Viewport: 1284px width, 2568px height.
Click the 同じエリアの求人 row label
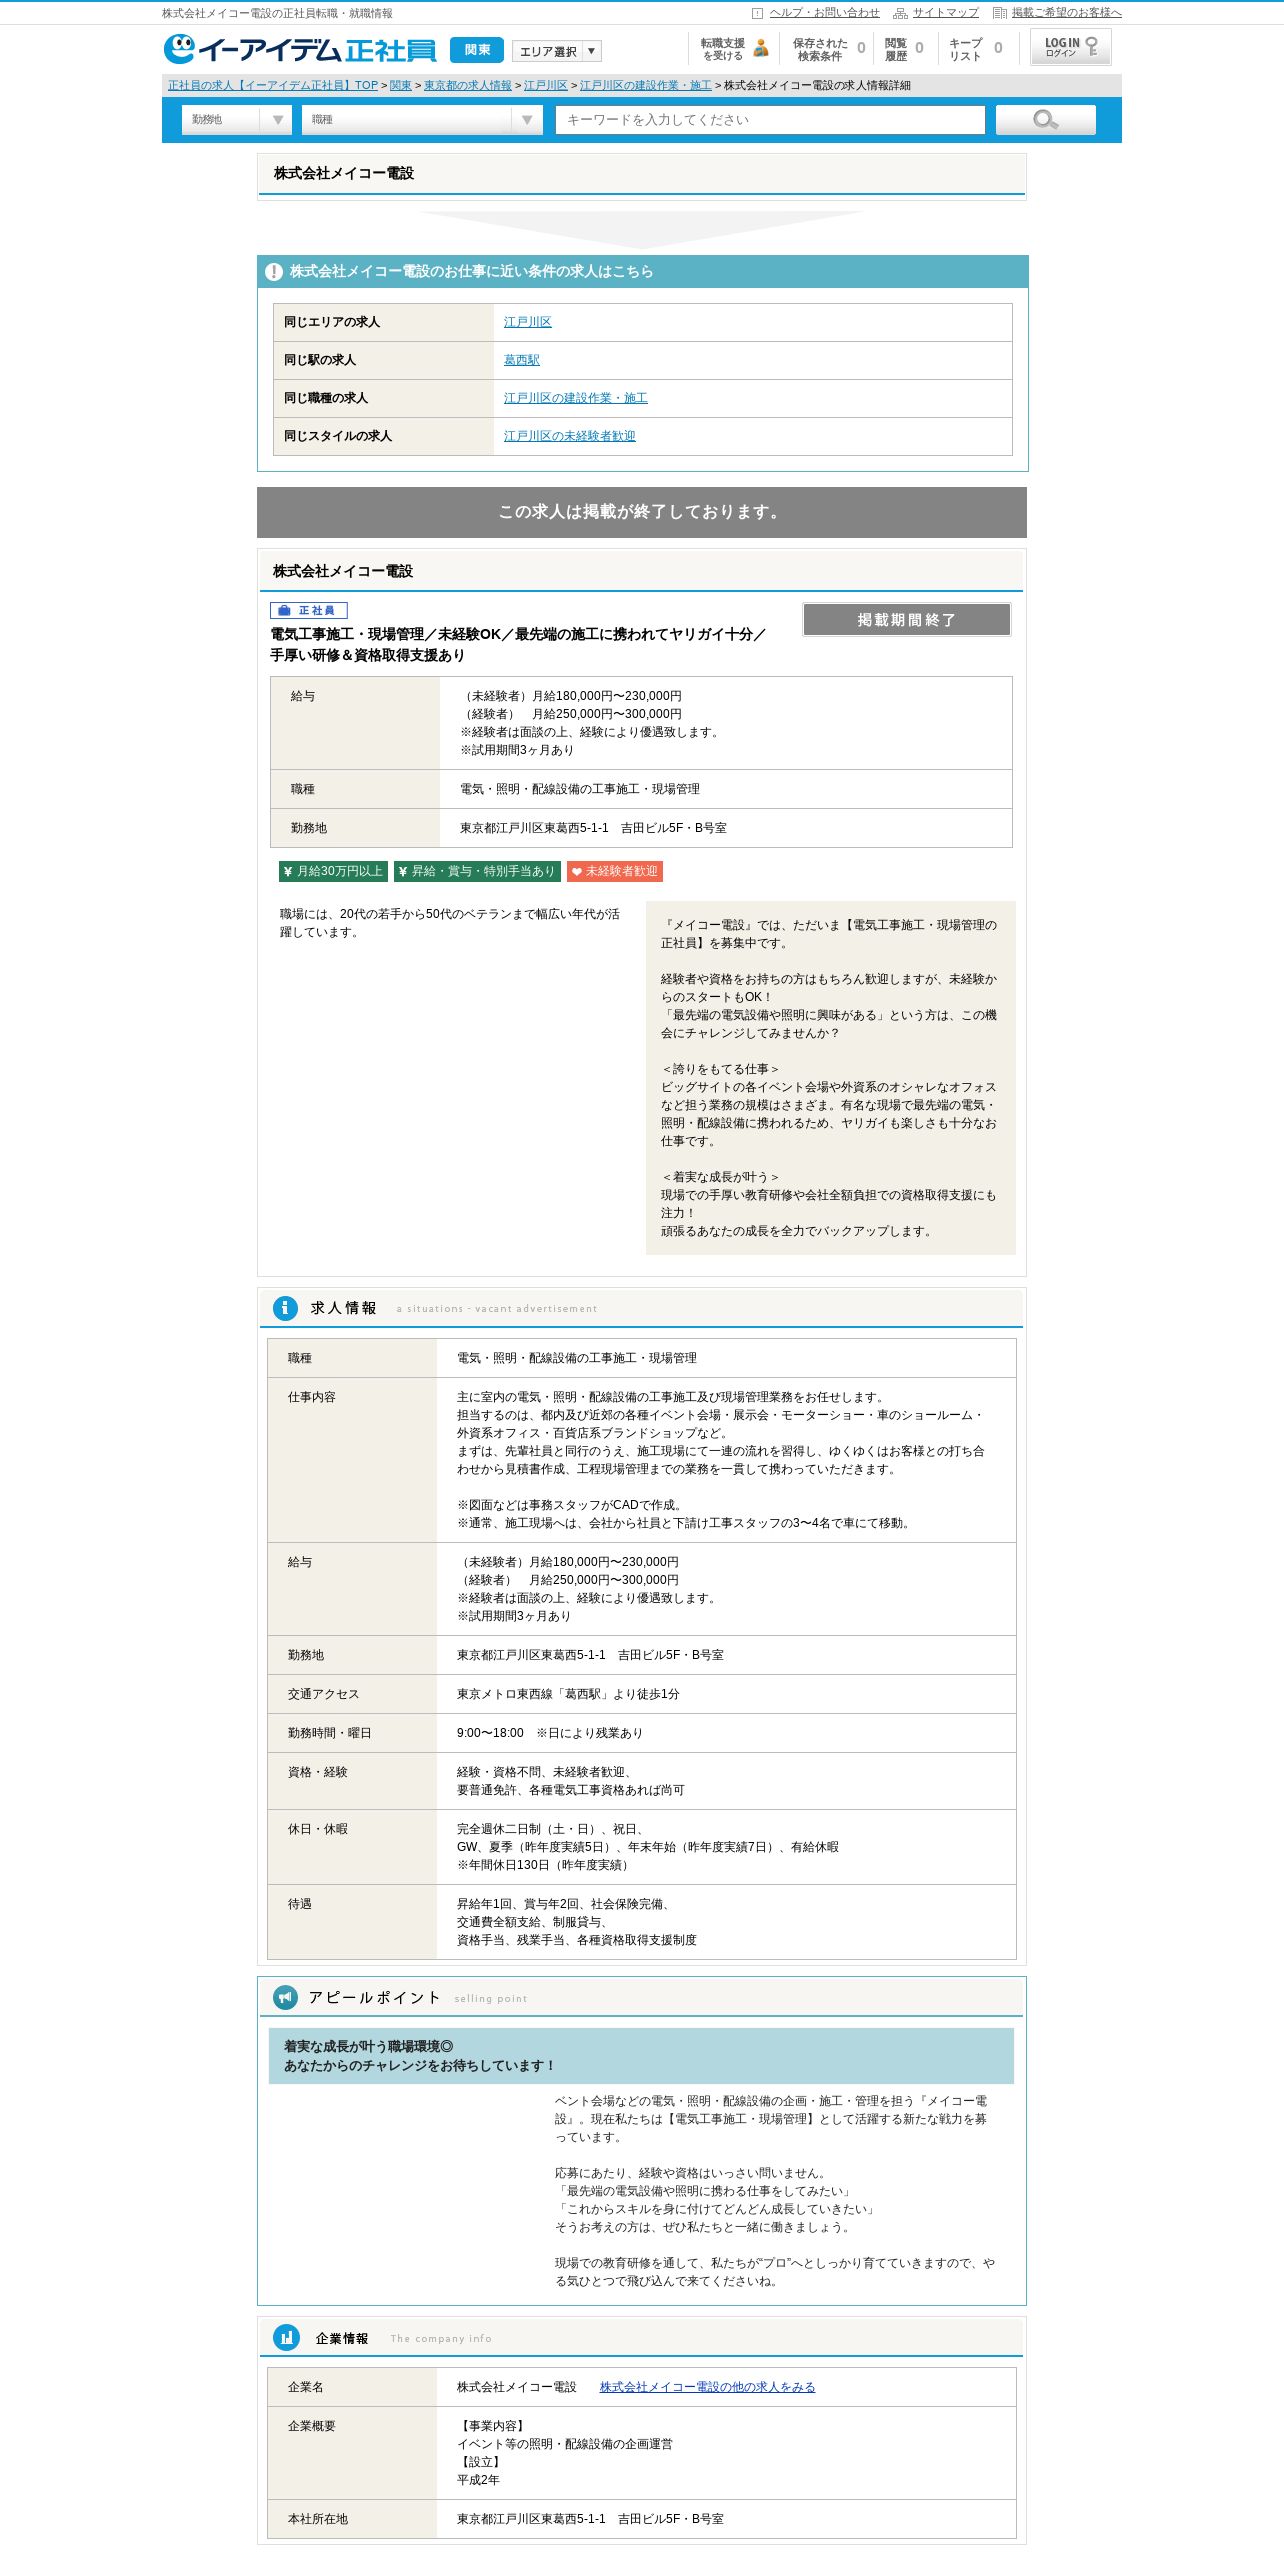(x=332, y=322)
